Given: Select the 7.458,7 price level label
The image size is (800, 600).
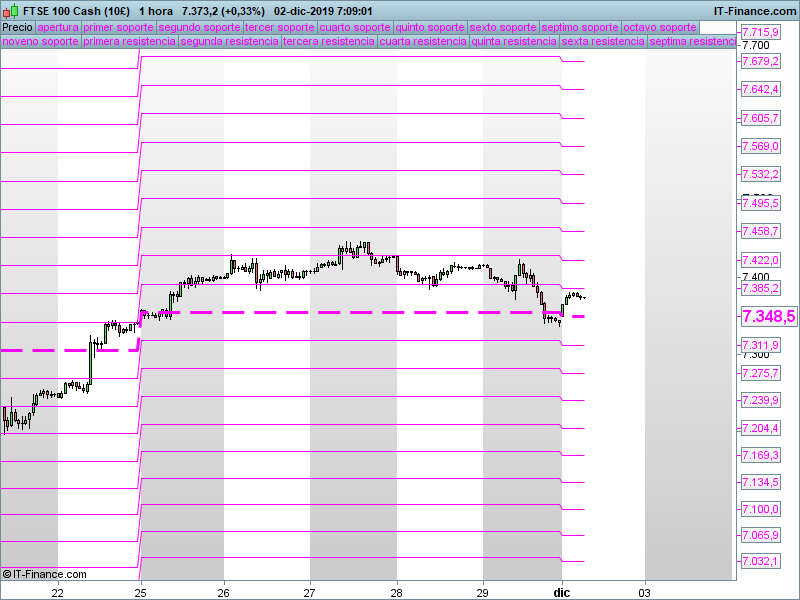Looking at the screenshot, I should (760, 232).
